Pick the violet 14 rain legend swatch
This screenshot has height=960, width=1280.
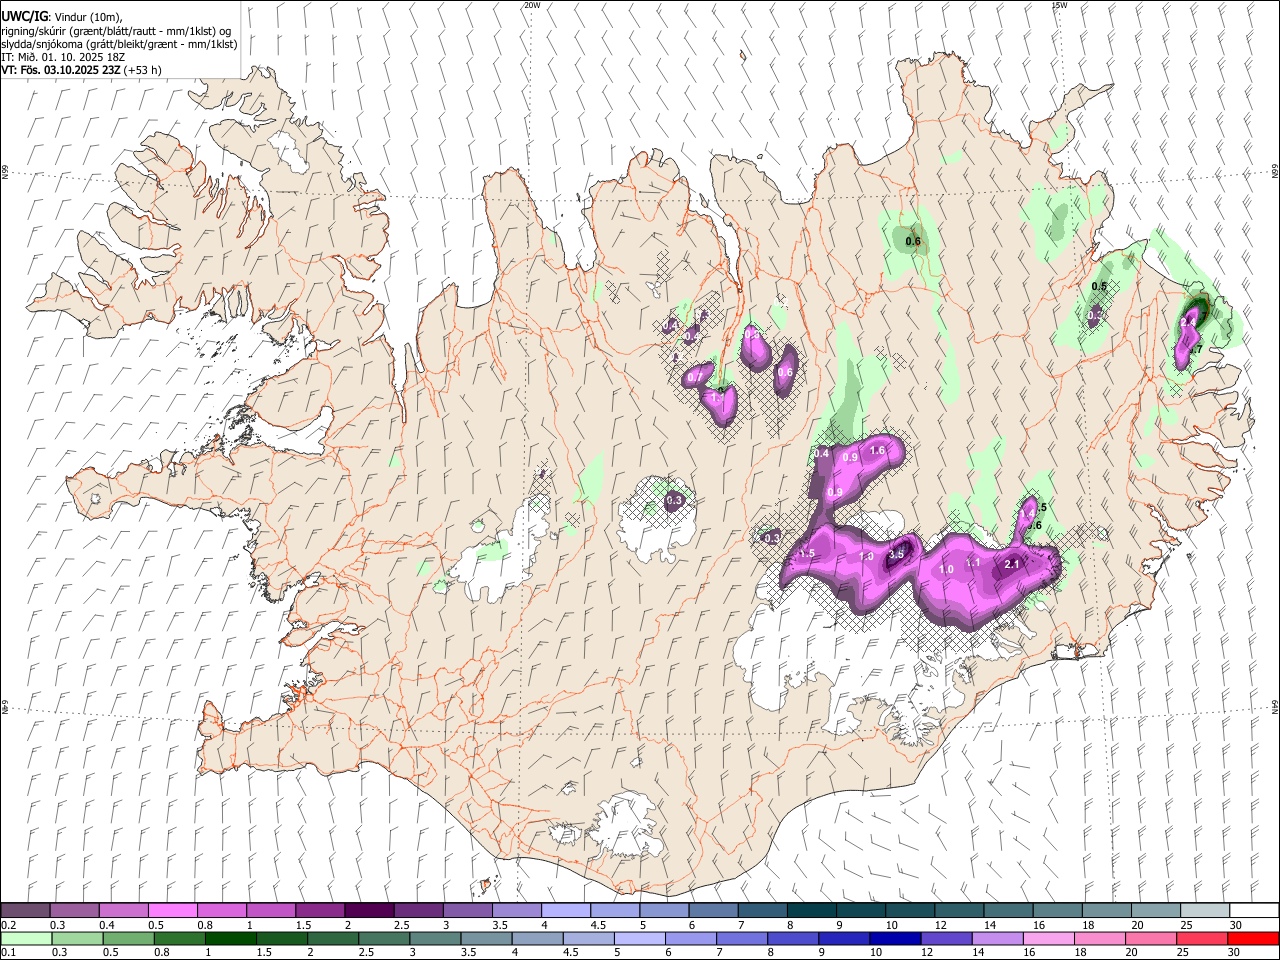click(998, 938)
